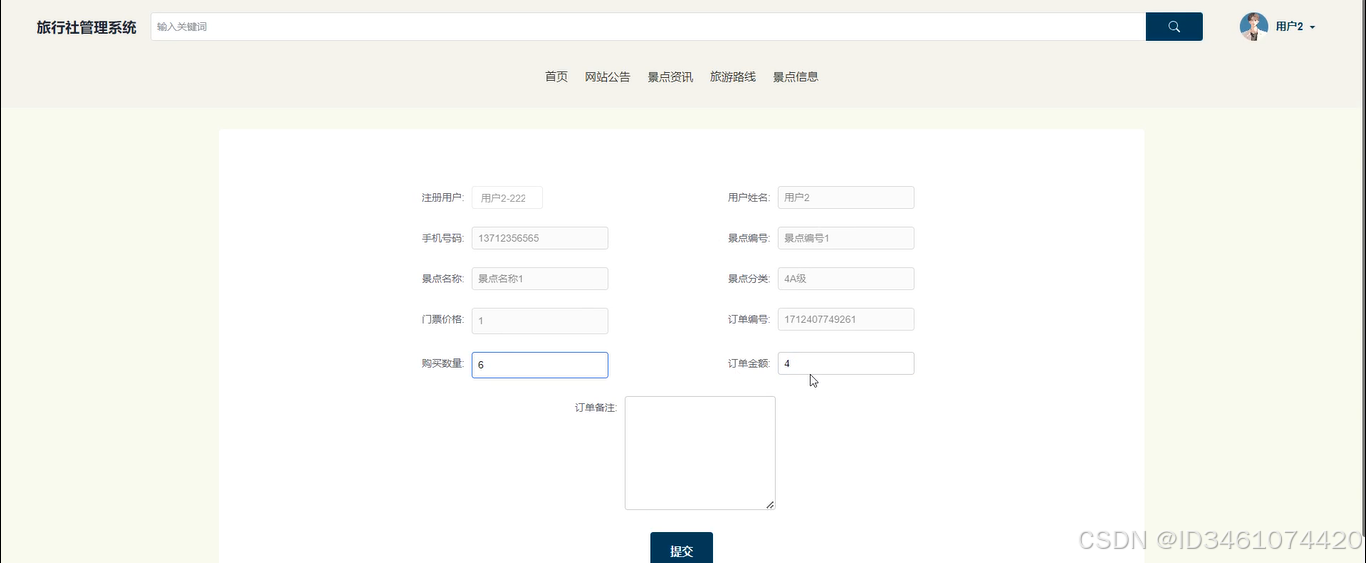Focus the 输入关键词 search box
The height and width of the screenshot is (563, 1366).
coord(648,27)
